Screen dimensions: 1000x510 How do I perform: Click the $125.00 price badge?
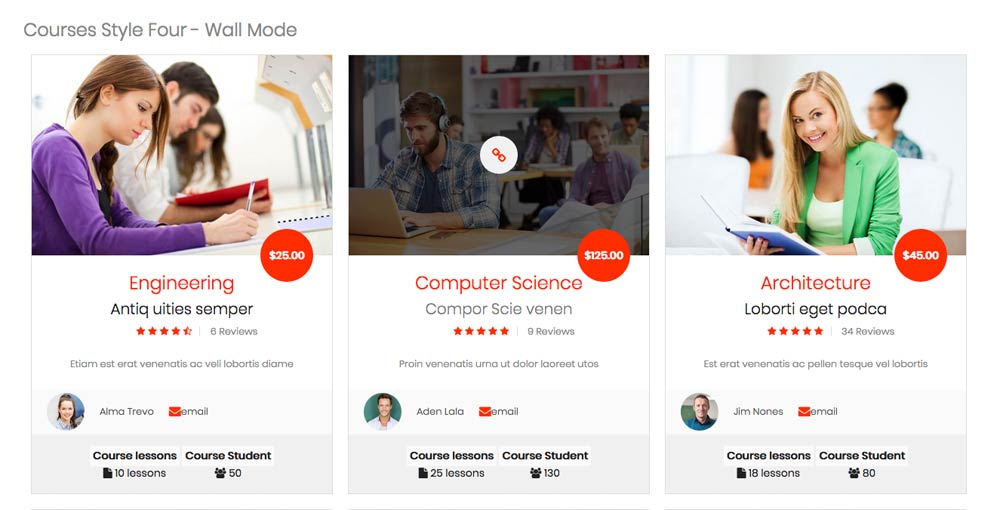(604, 255)
